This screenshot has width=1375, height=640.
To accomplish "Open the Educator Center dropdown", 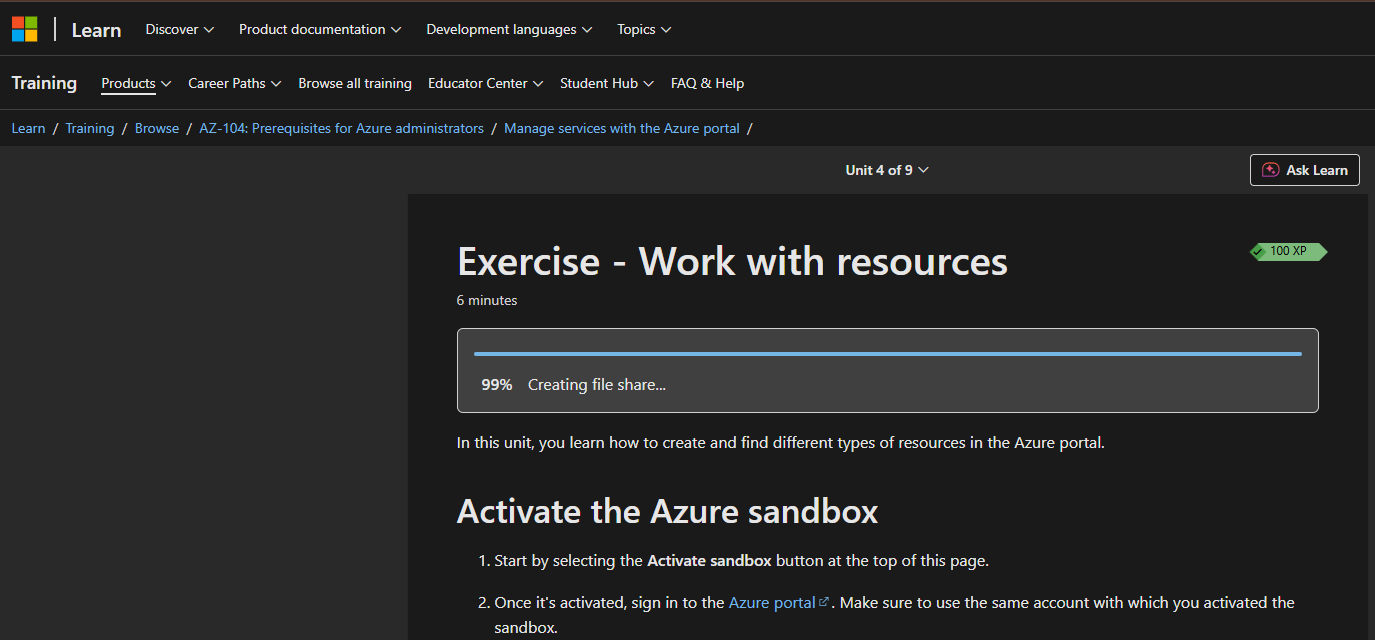I will click(x=486, y=83).
